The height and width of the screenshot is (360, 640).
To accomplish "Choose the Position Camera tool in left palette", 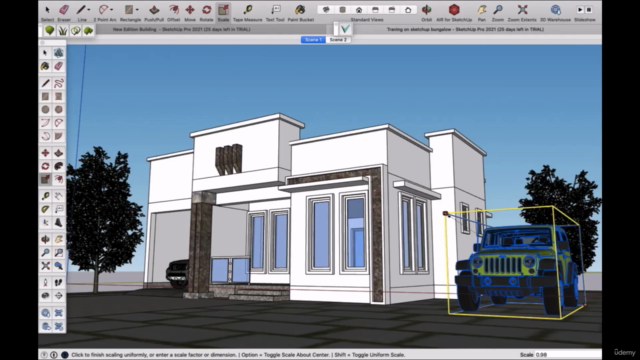I will [45, 282].
